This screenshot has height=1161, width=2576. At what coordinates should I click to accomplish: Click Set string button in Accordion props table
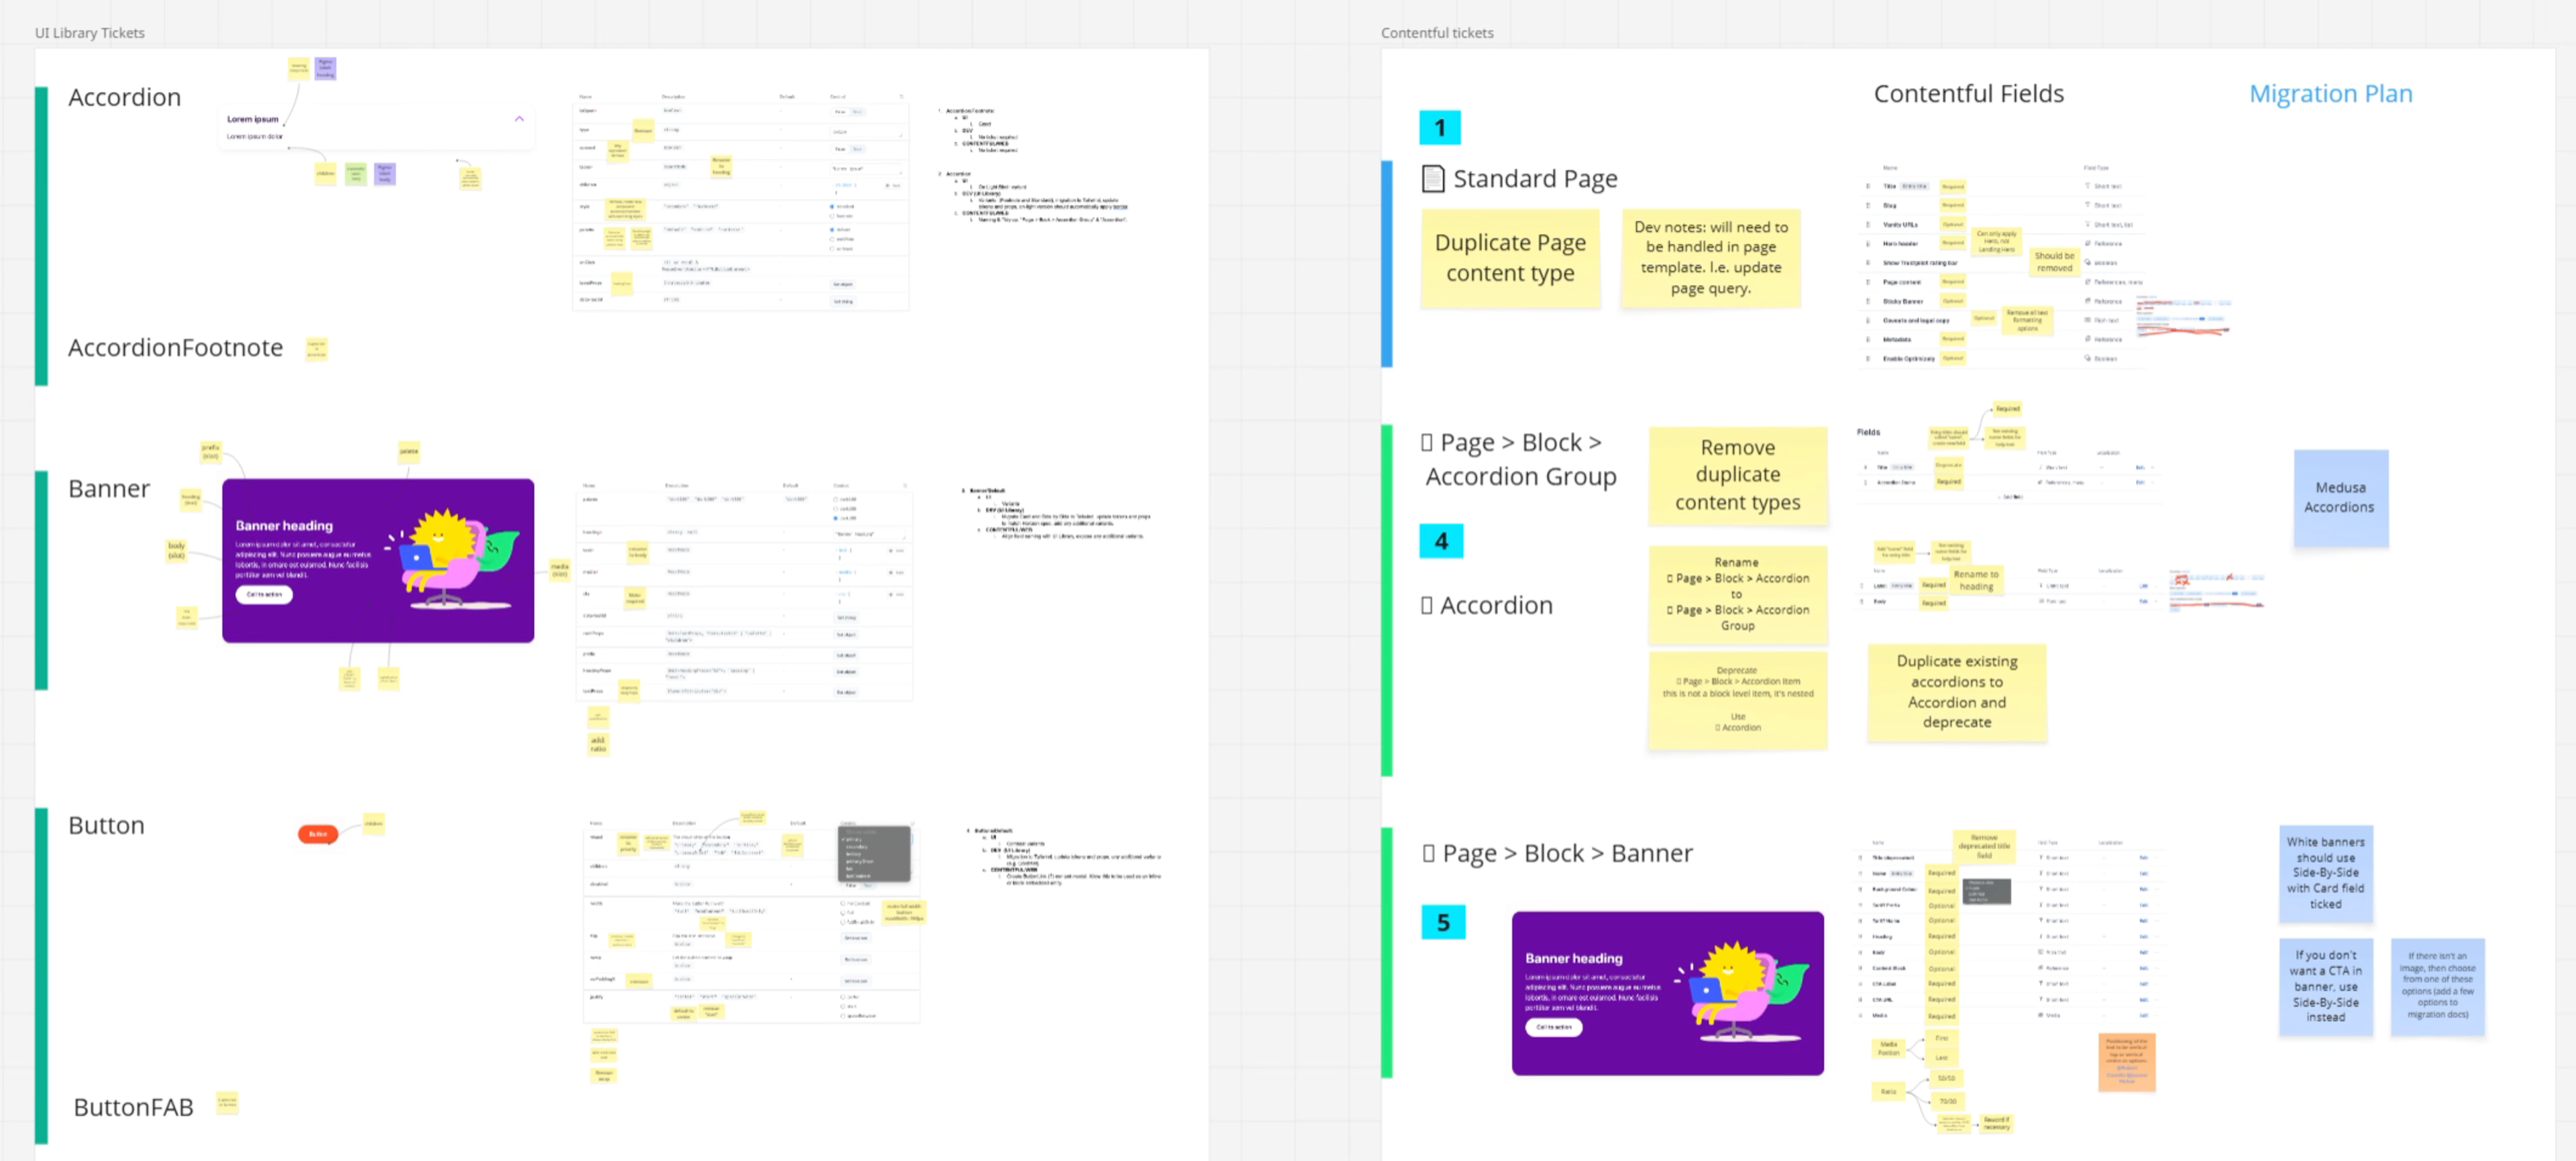click(843, 301)
